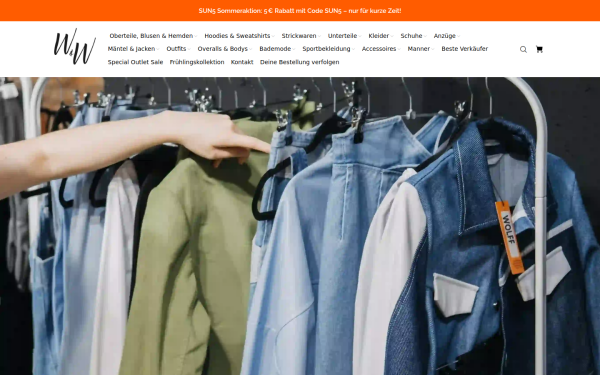Expand Accessoires dropdown arrow

tap(399, 49)
